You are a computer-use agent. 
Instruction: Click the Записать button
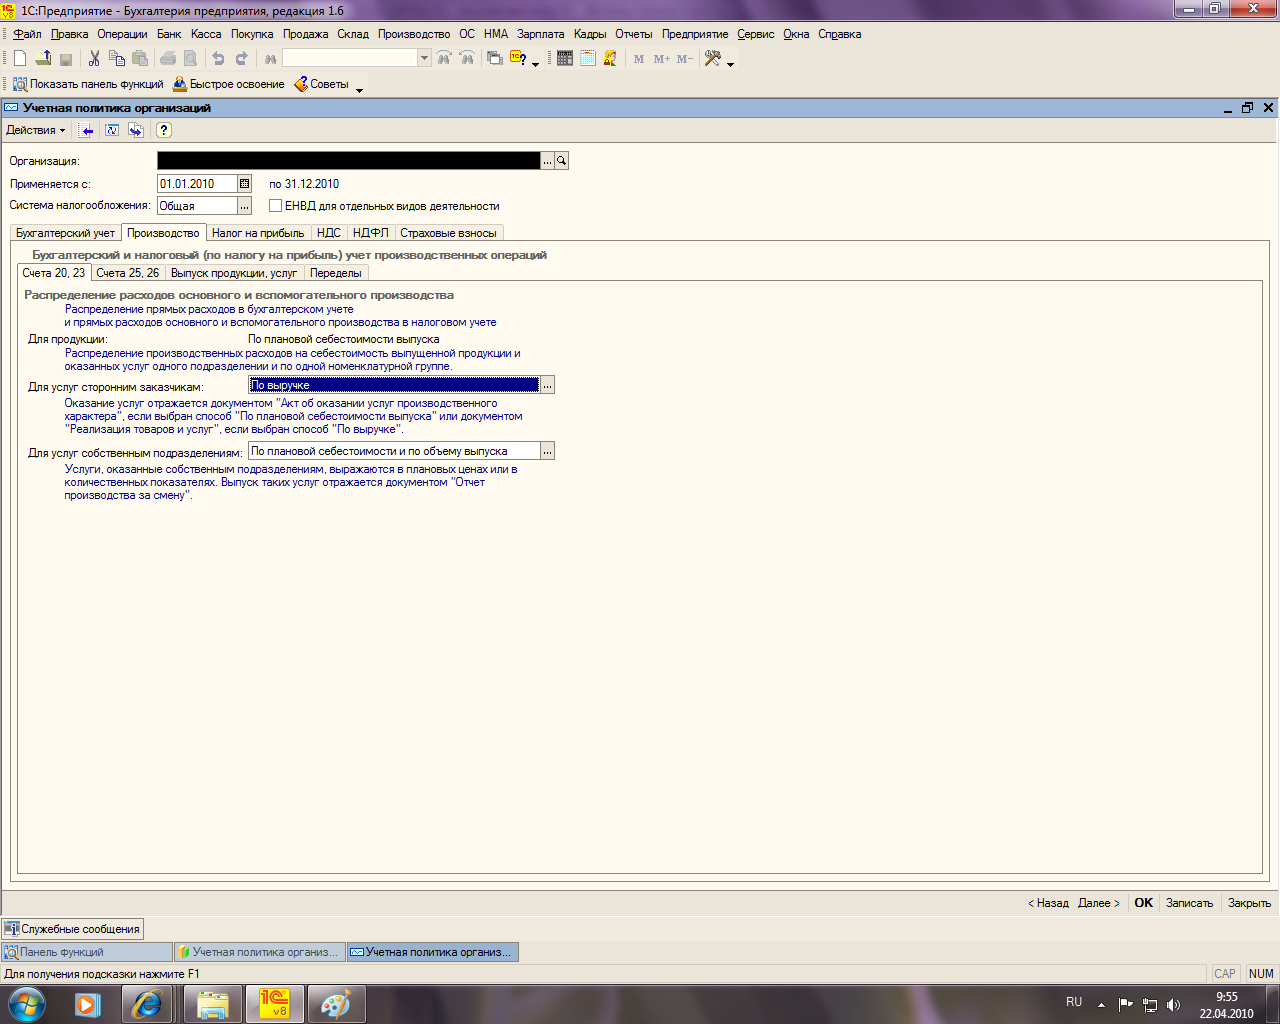1189,903
